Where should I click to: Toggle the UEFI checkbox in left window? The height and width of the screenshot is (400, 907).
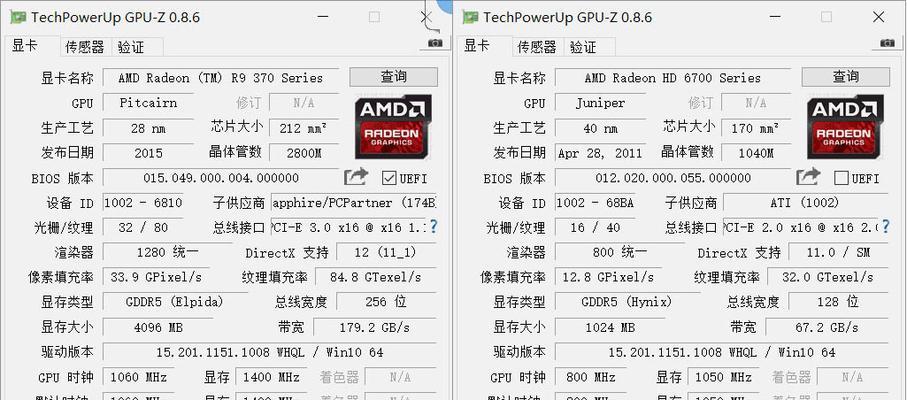tap(389, 178)
